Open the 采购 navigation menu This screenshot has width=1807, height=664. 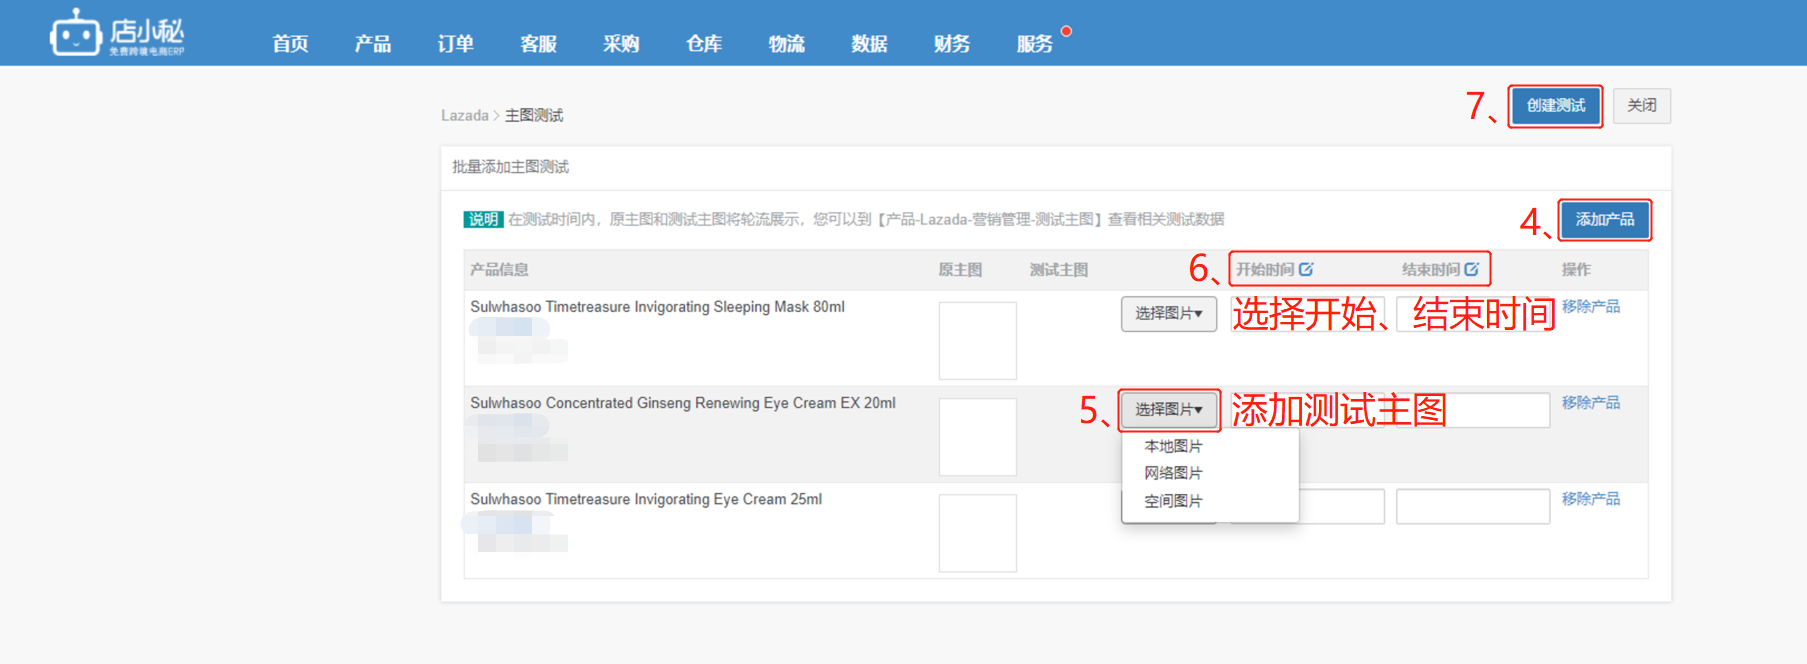[621, 43]
